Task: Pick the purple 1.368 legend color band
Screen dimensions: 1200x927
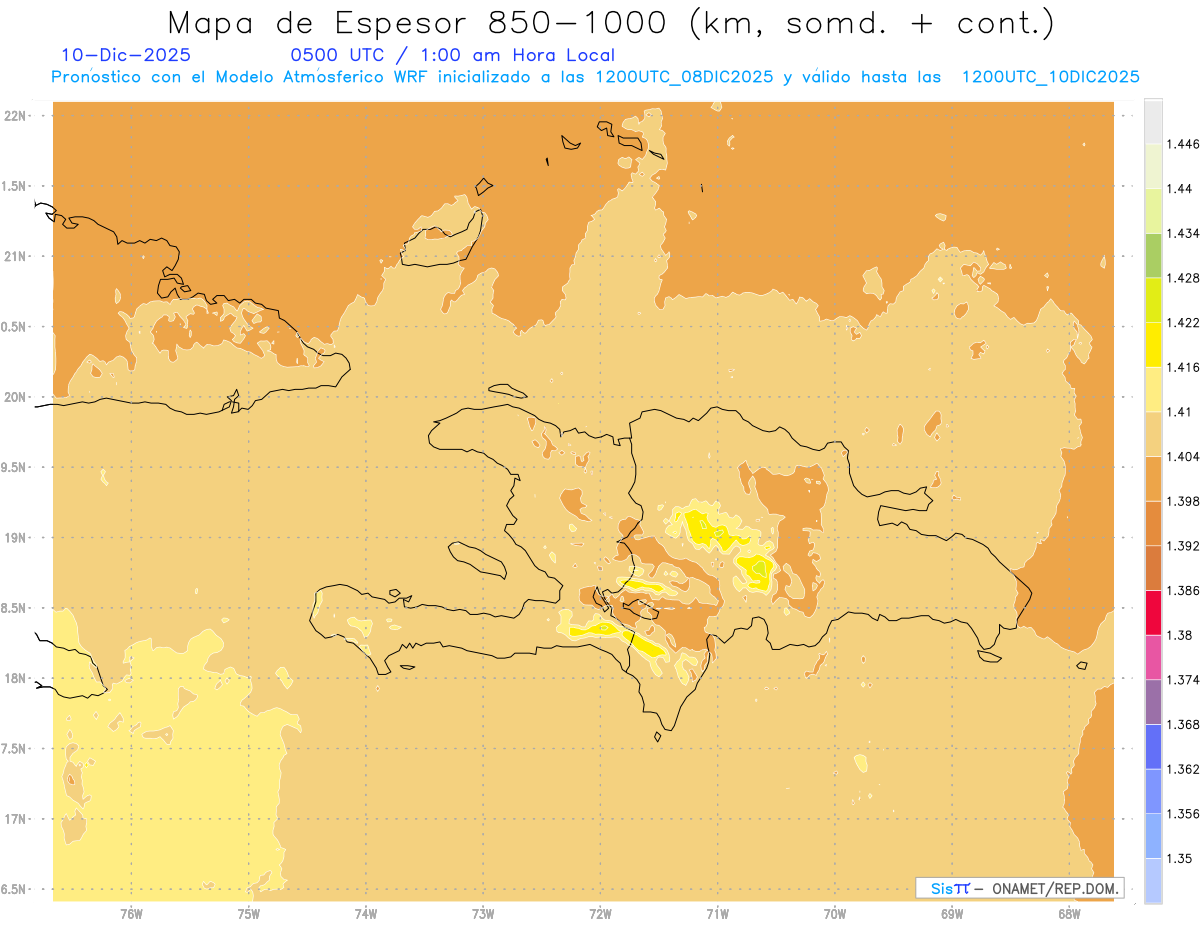Action: (1153, 702)
